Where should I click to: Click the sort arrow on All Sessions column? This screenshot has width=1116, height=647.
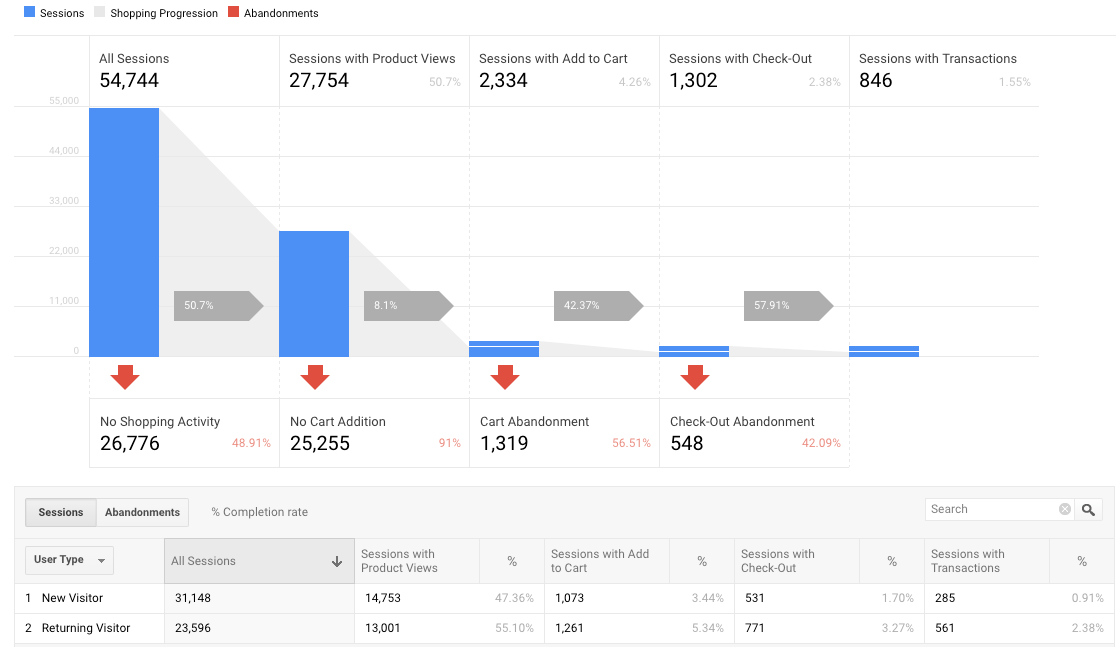pos(338,560)
